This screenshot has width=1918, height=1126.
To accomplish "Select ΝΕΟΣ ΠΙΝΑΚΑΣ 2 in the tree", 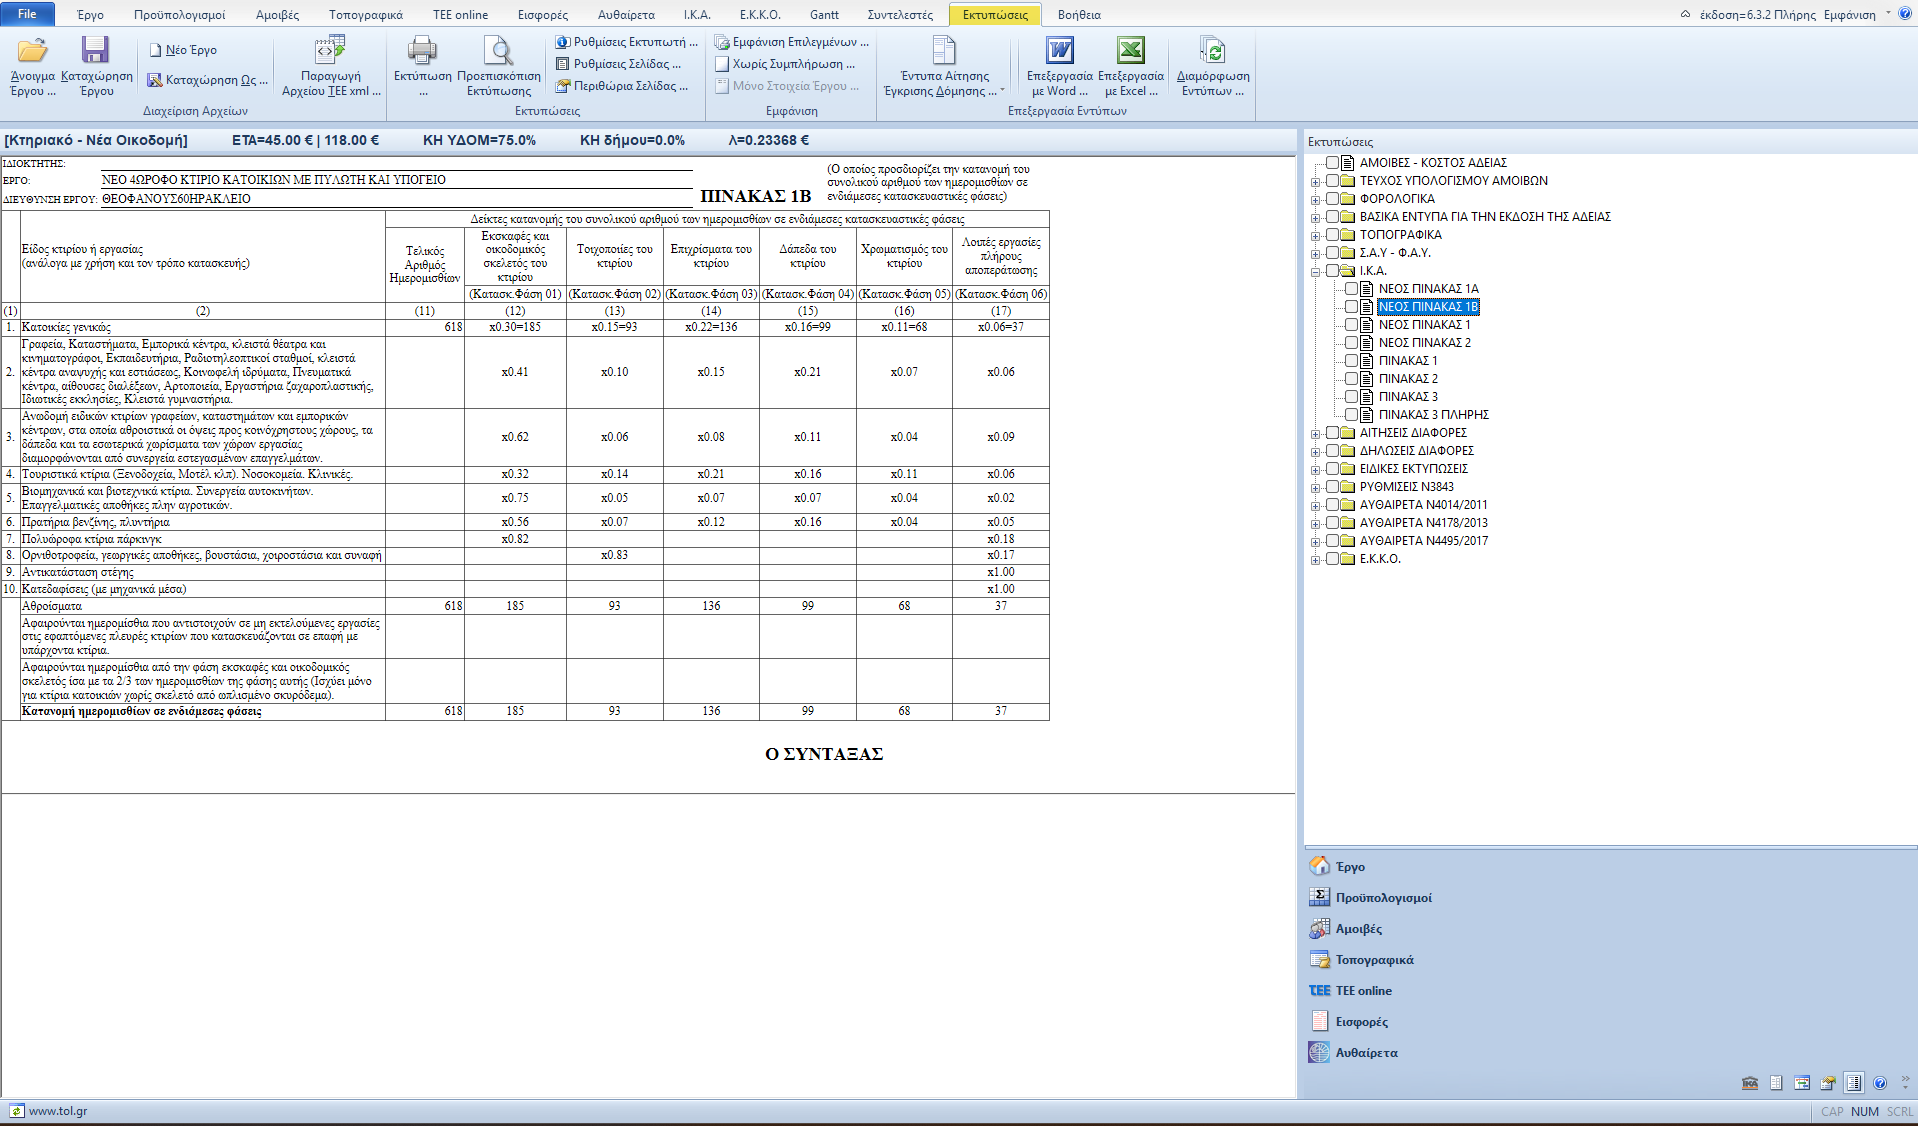I will click(x=1424, y=343).
